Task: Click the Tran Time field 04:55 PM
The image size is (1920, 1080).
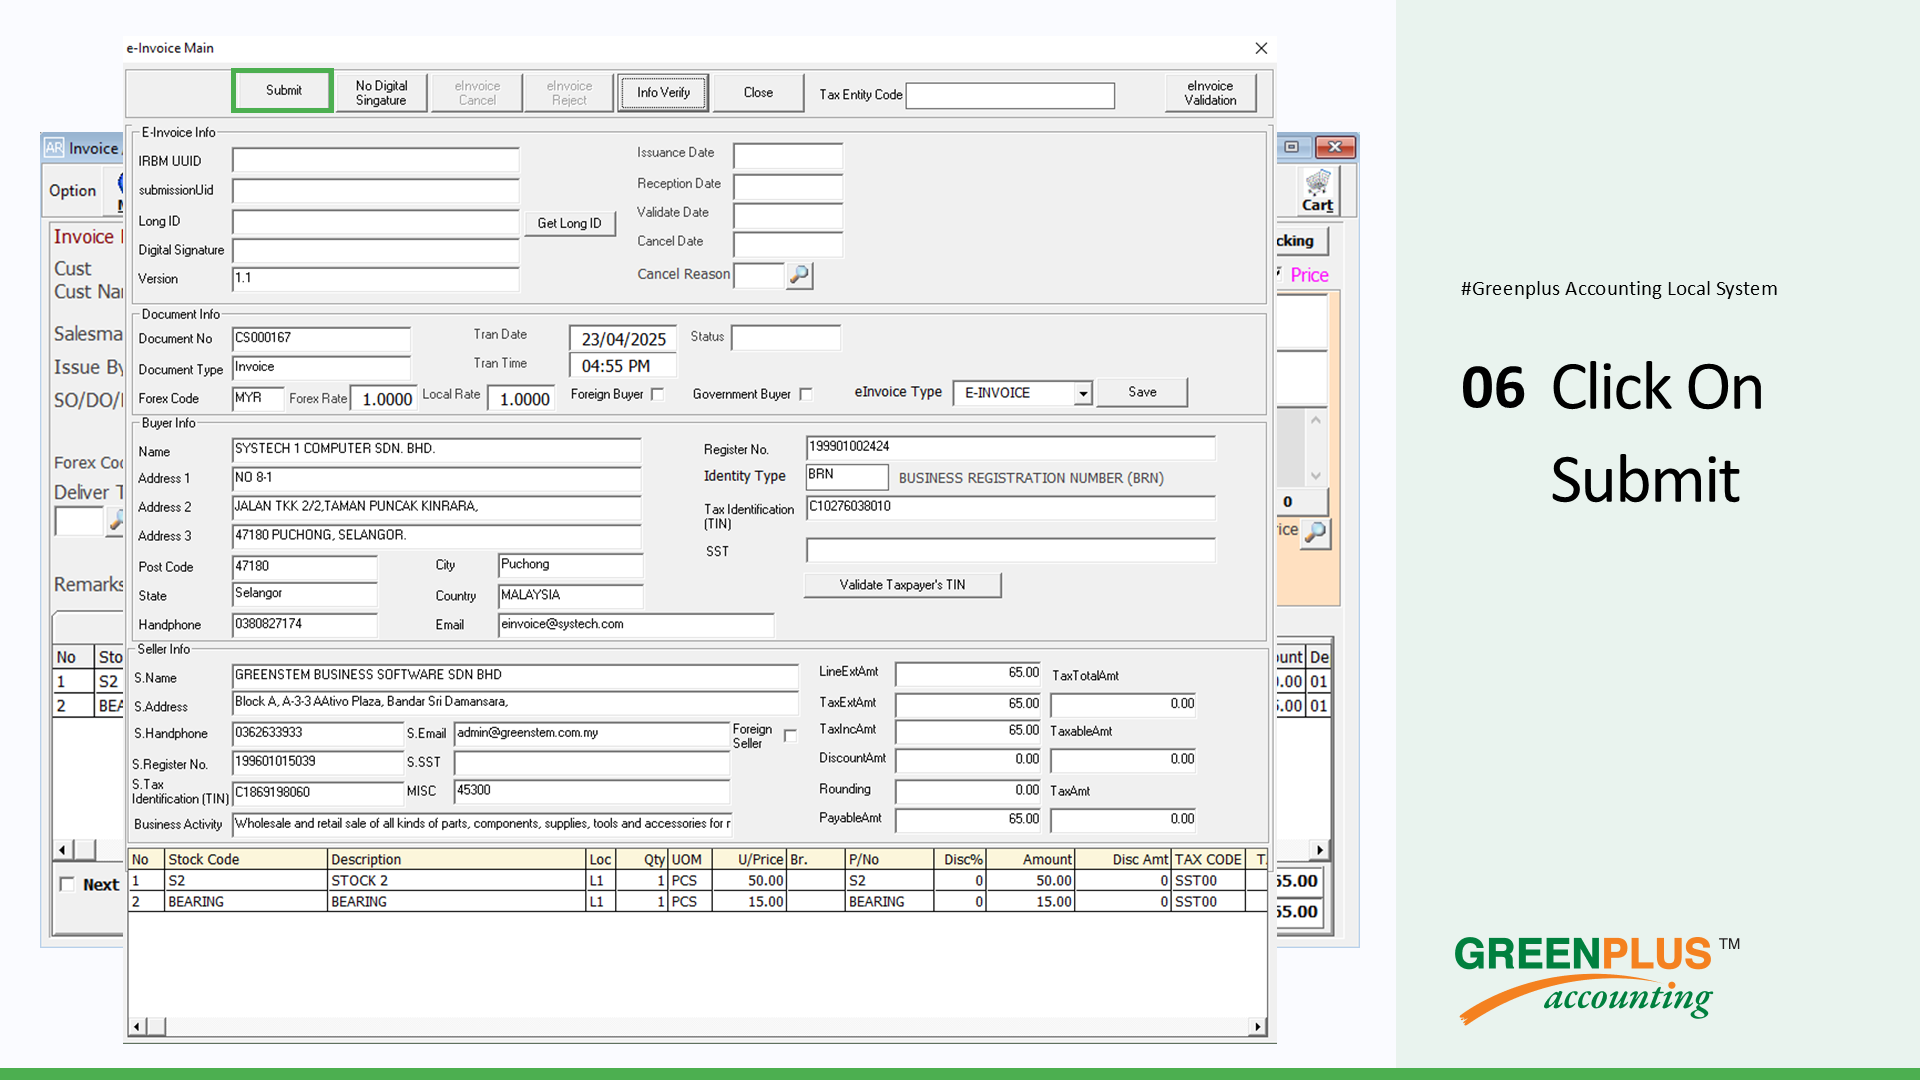Action: (x=622, y=366)
